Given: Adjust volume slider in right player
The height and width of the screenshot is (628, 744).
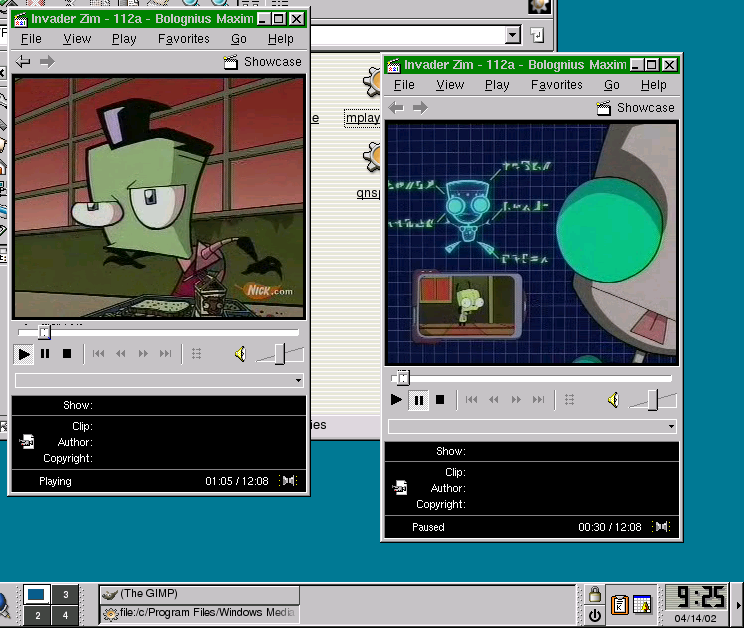Looking at the screenshot, I should (x=653, y=400).
